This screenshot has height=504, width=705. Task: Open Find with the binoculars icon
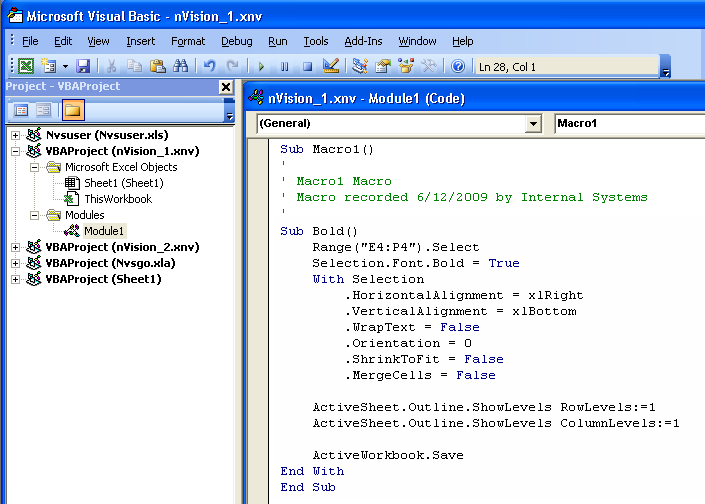pyautogui.click(x=181, y=67)
